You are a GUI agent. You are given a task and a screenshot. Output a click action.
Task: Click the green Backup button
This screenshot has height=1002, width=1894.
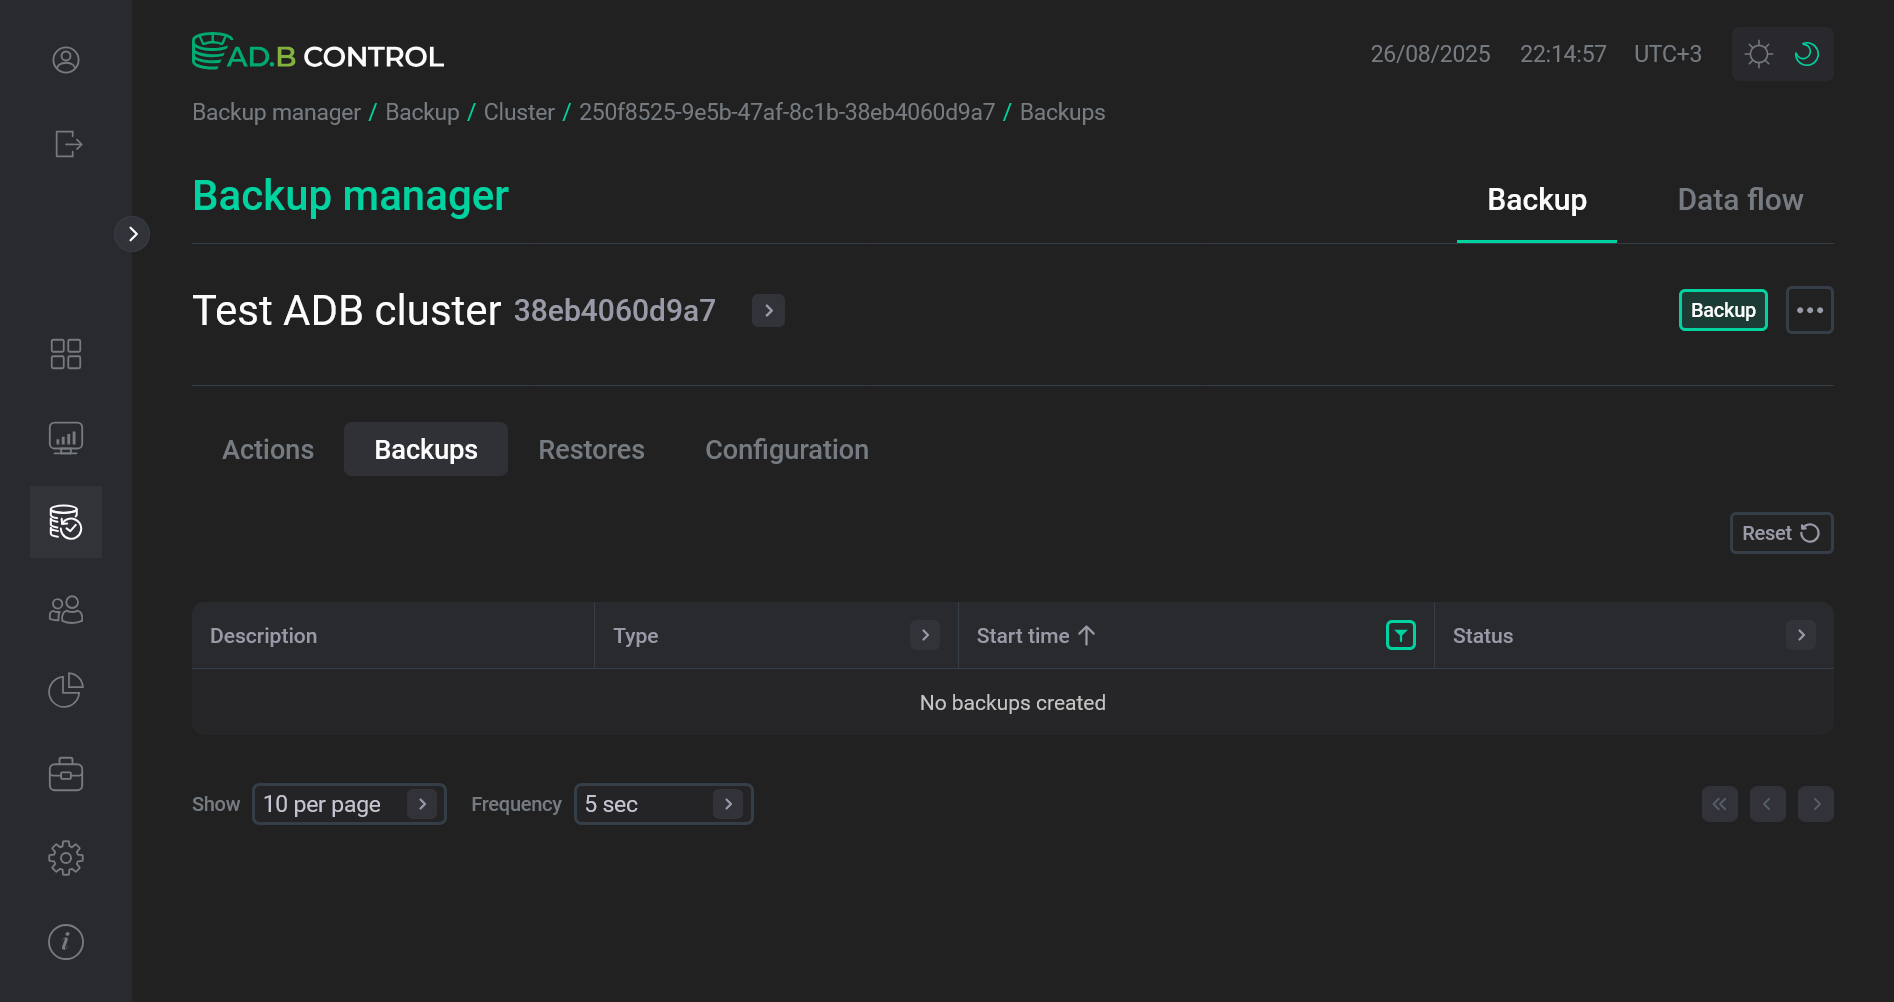(x=1722, y=310)
